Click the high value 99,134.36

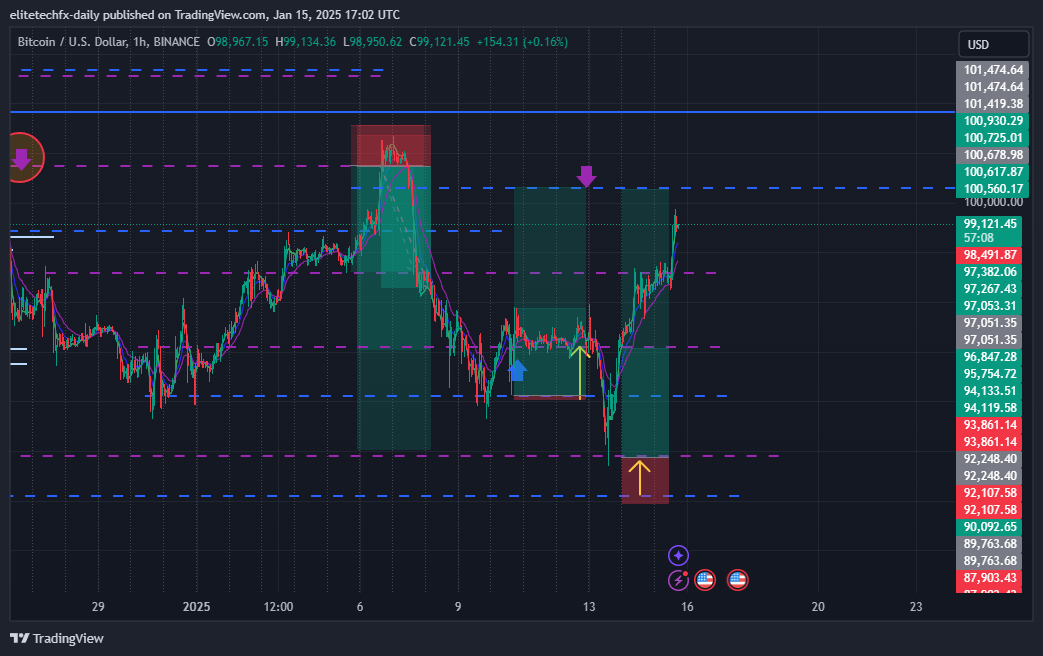309,42
